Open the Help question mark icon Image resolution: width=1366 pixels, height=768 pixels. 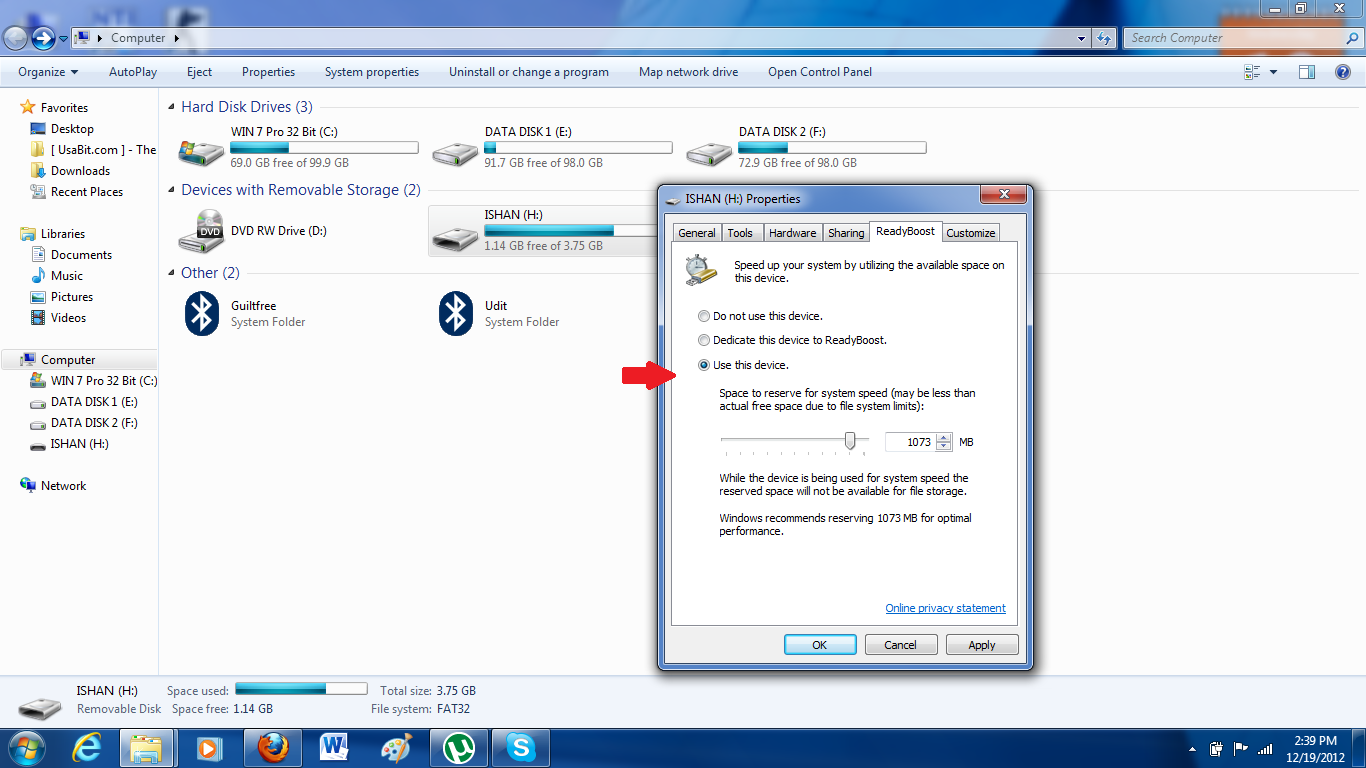1345,71
